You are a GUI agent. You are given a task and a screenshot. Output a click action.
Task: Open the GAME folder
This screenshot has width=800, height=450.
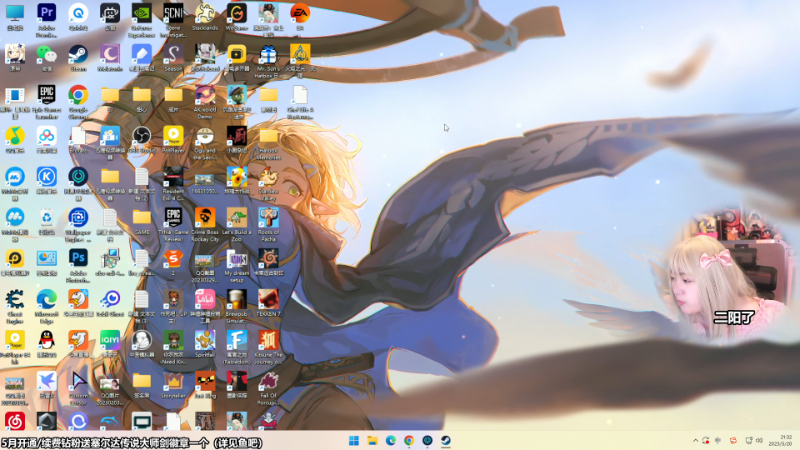point(141,221)
